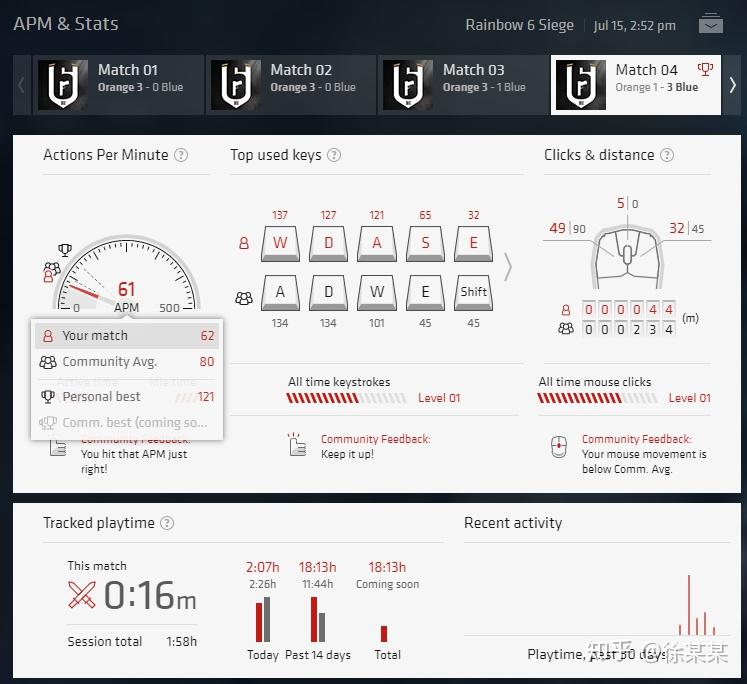Select Your match row in APM popup

tap(127, 335)
